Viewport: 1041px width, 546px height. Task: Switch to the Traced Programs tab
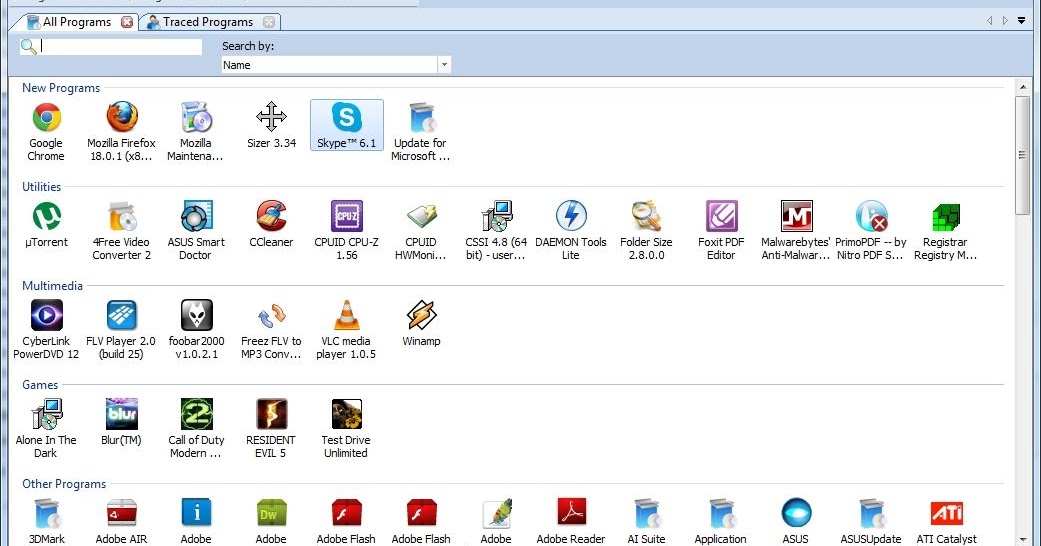pos(208,22)
